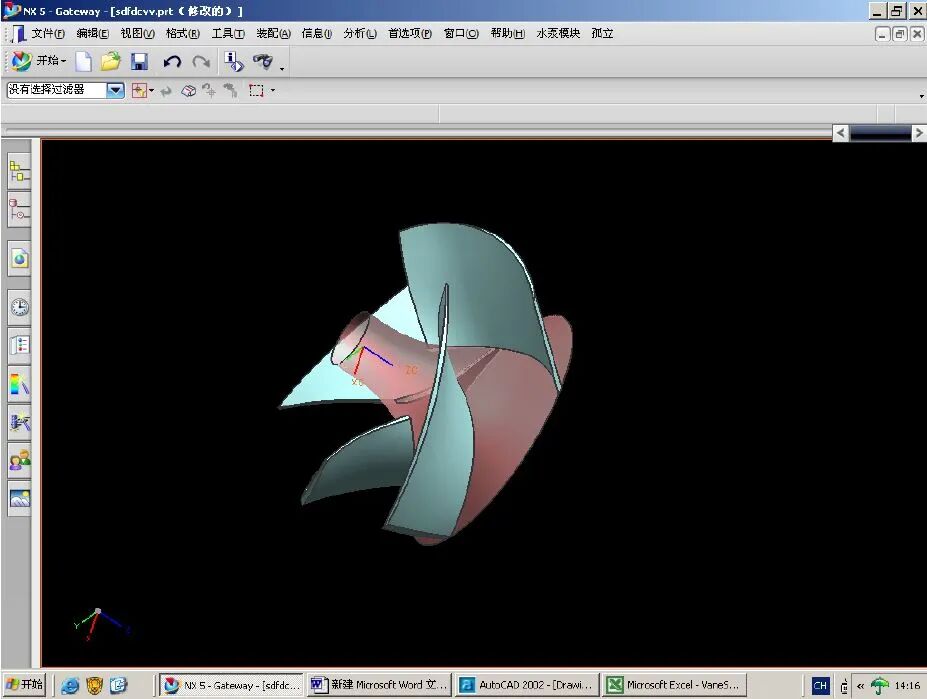Open the 孤立 menu
Viewport: 927px width, 699px height.
tap(602, 34)
